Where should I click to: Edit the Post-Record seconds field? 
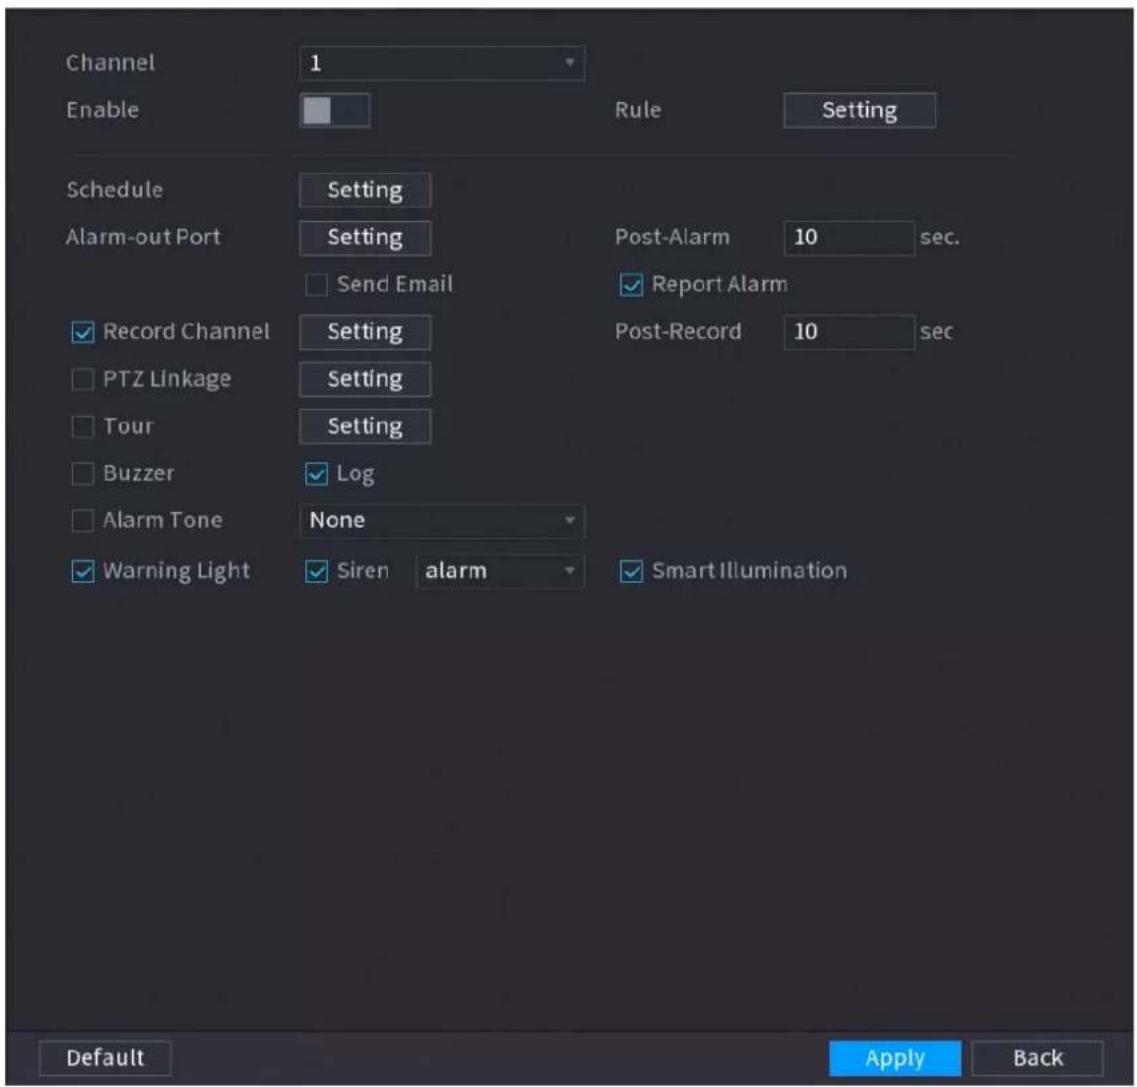849,332
